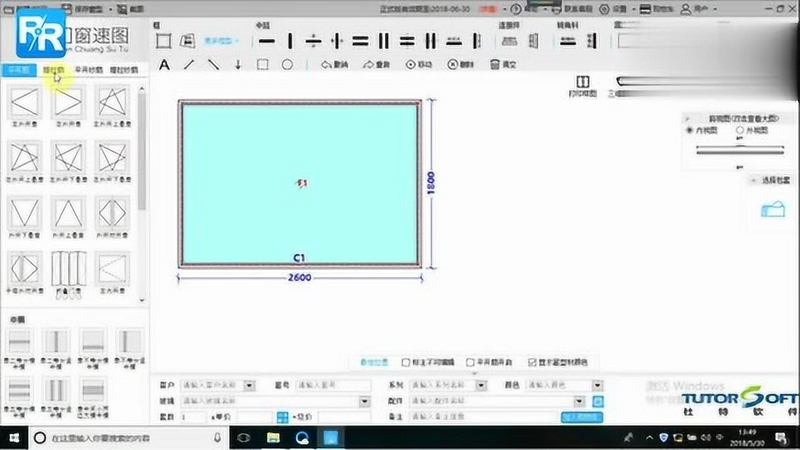Click the undo button
The height and width of the screenshot is (450, 800).
pyautogui.click(x=334, y=65)
